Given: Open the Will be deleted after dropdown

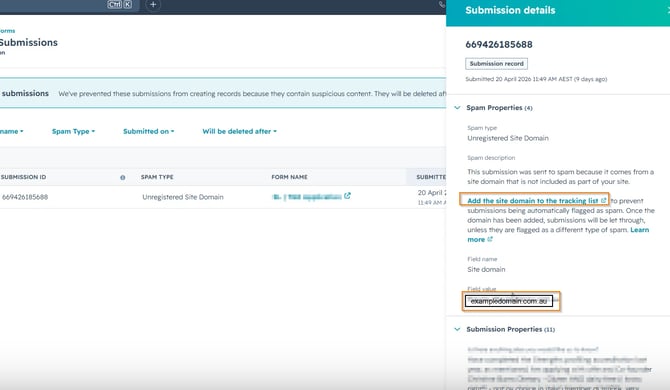Looking at the screenshot, I should [240, 131].
